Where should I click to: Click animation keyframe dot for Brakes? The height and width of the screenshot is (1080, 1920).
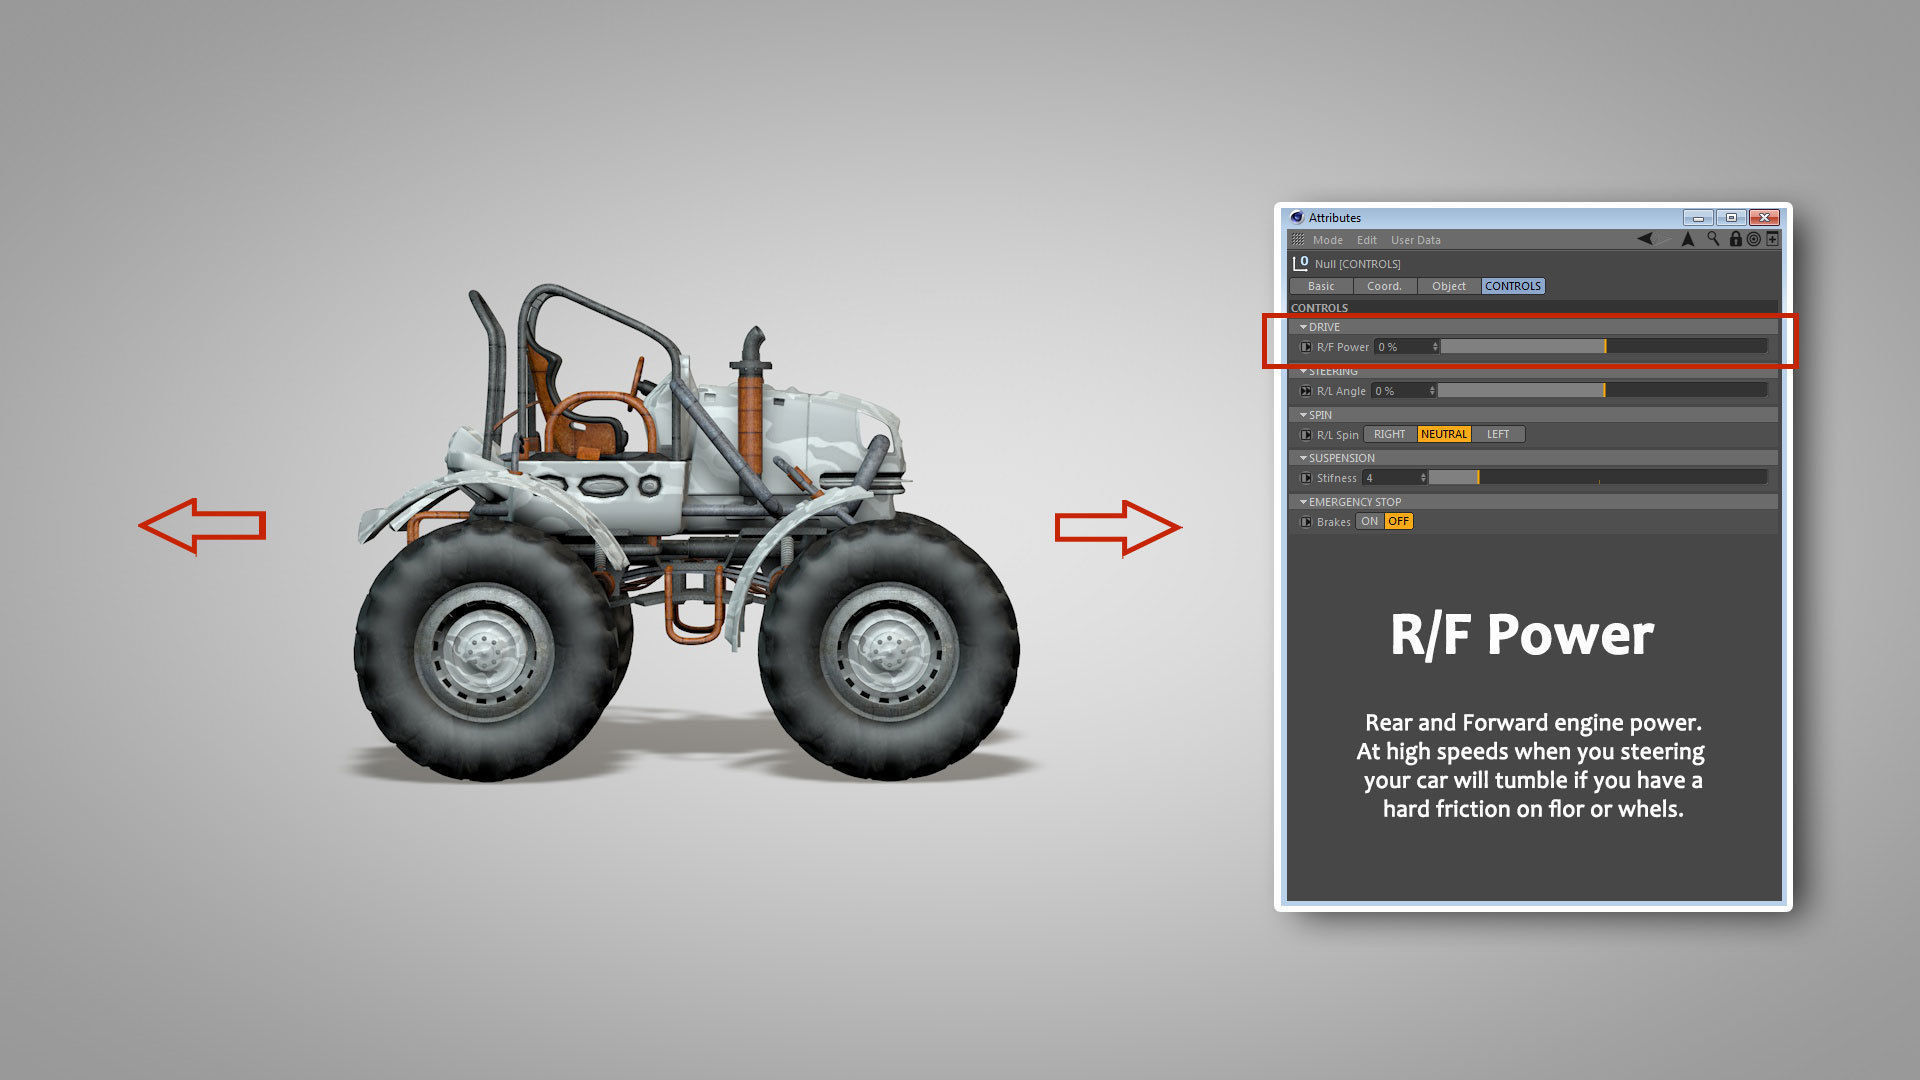1305,522
